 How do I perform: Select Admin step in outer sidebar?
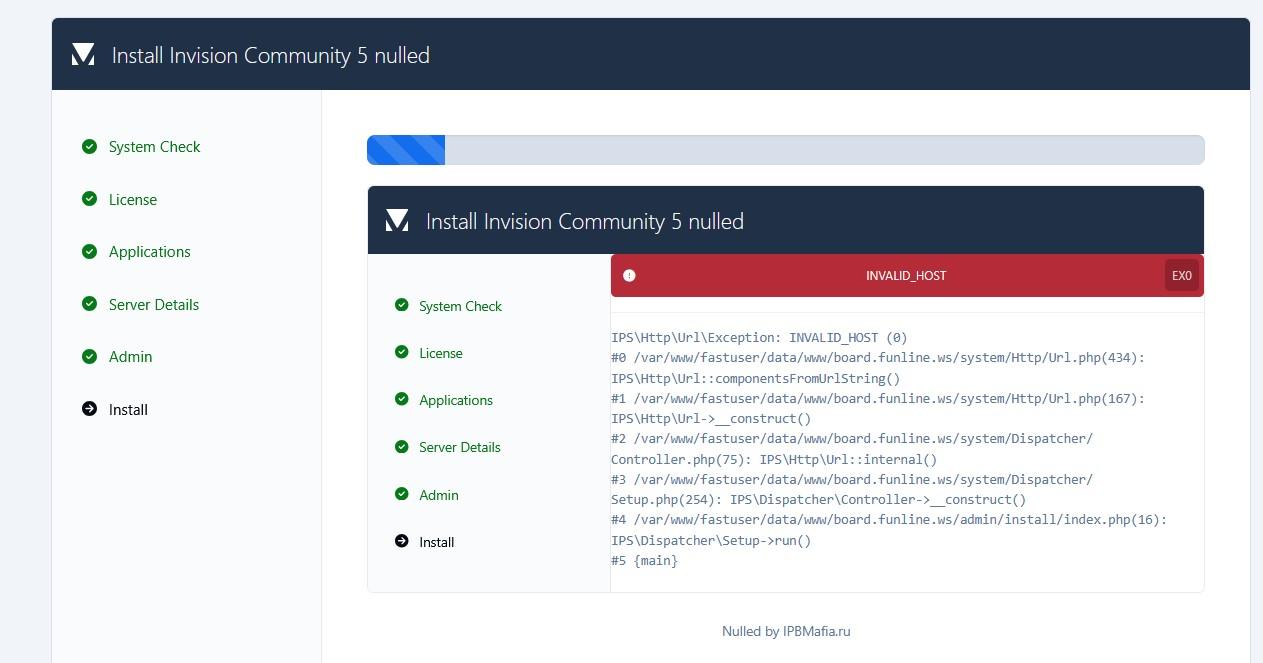pyautogui.click(x=131, y=357)
